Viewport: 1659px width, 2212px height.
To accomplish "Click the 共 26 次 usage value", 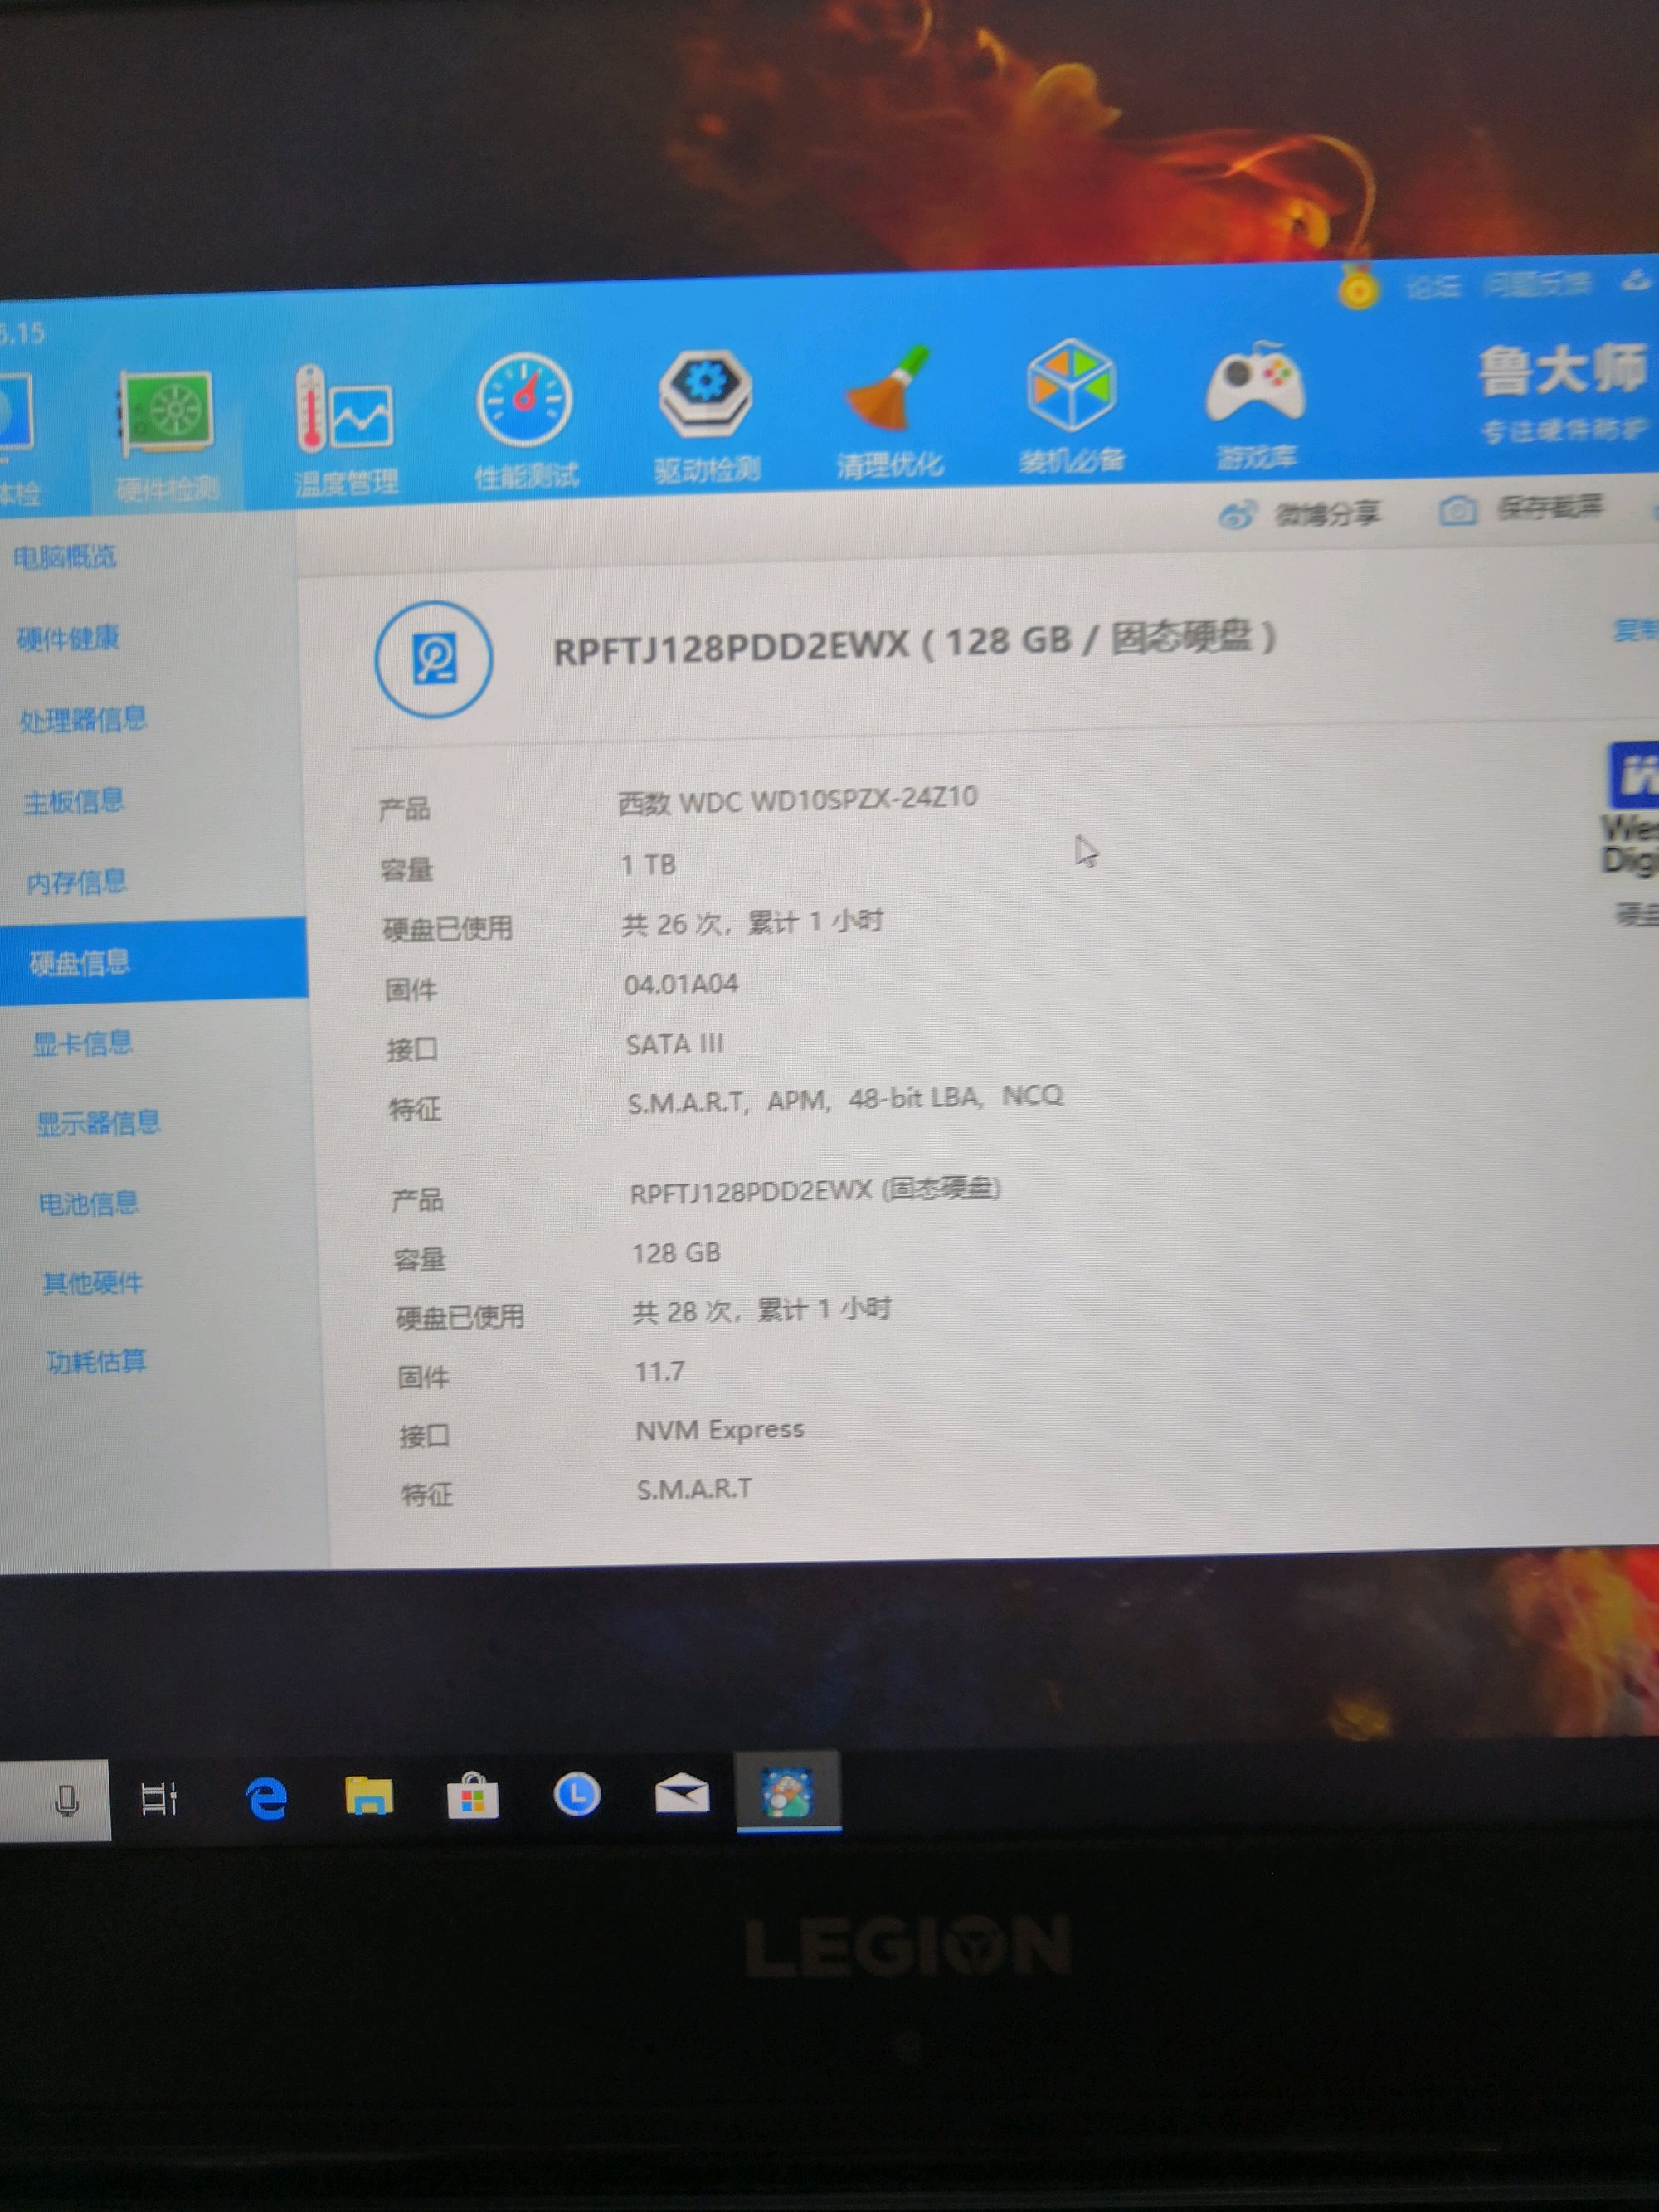I will (x=752, y=922).
